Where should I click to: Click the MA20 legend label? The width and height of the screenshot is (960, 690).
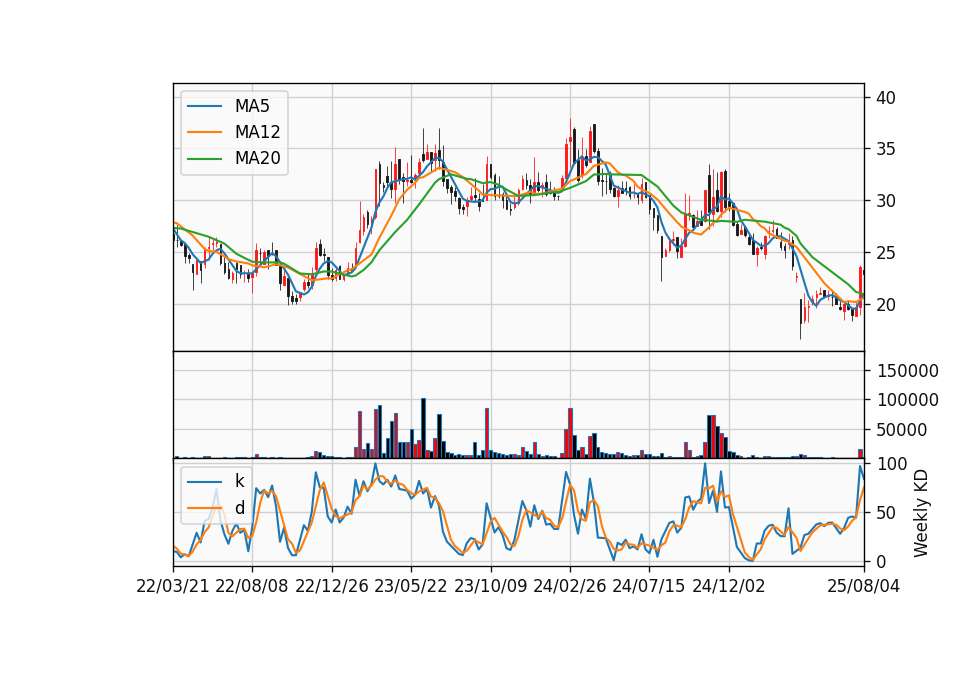coord(257,158)
